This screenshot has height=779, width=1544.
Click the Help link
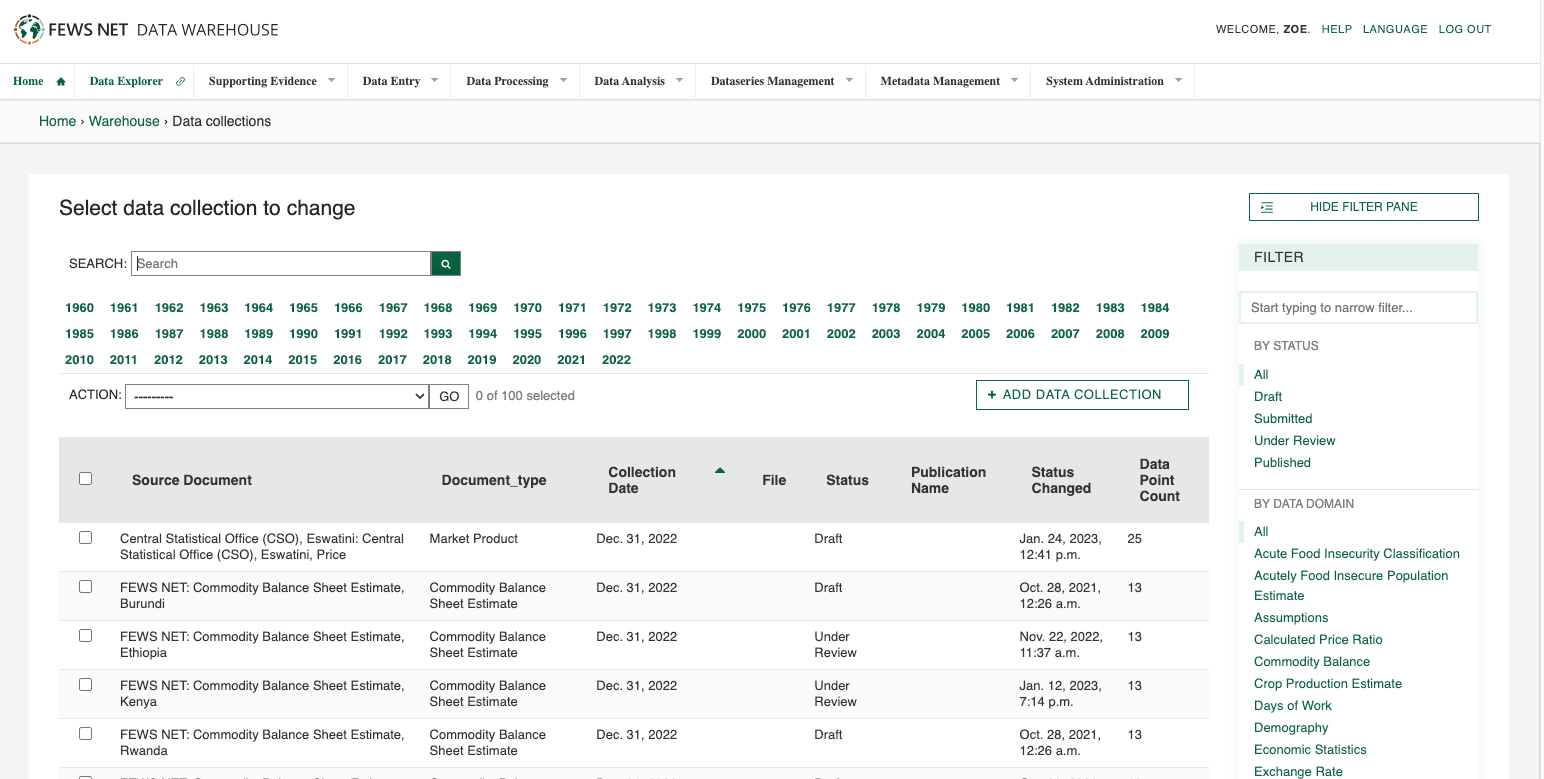1337,29
